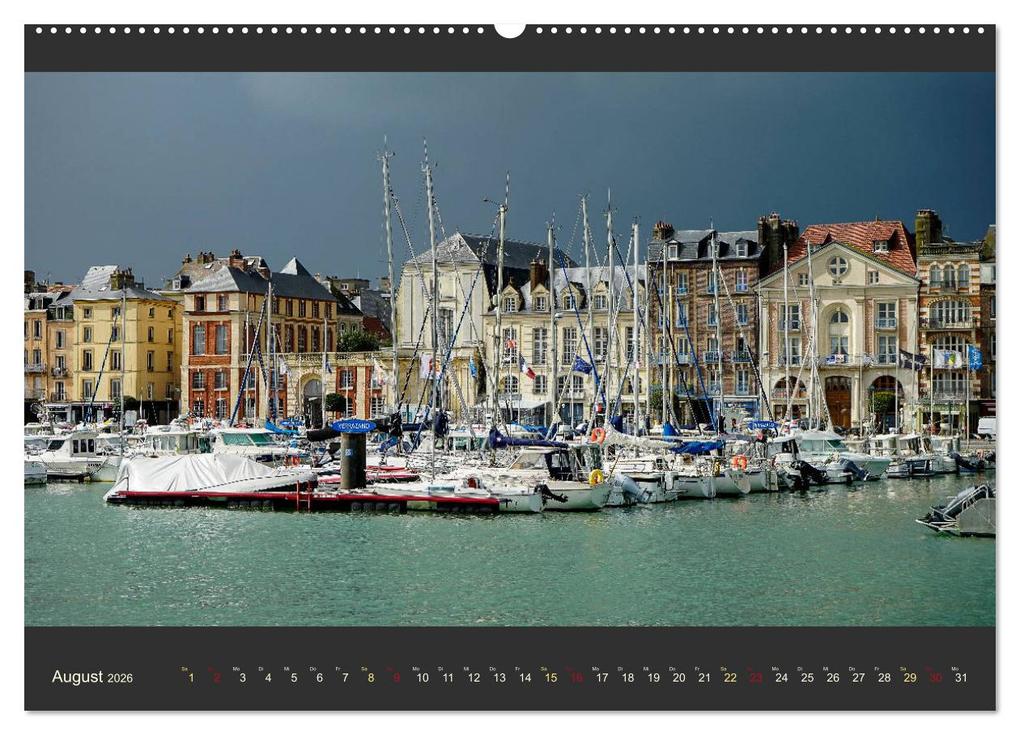Select the last date 31
The height and width of the screenshot is (735, 1020).
(x=961, y=678)
